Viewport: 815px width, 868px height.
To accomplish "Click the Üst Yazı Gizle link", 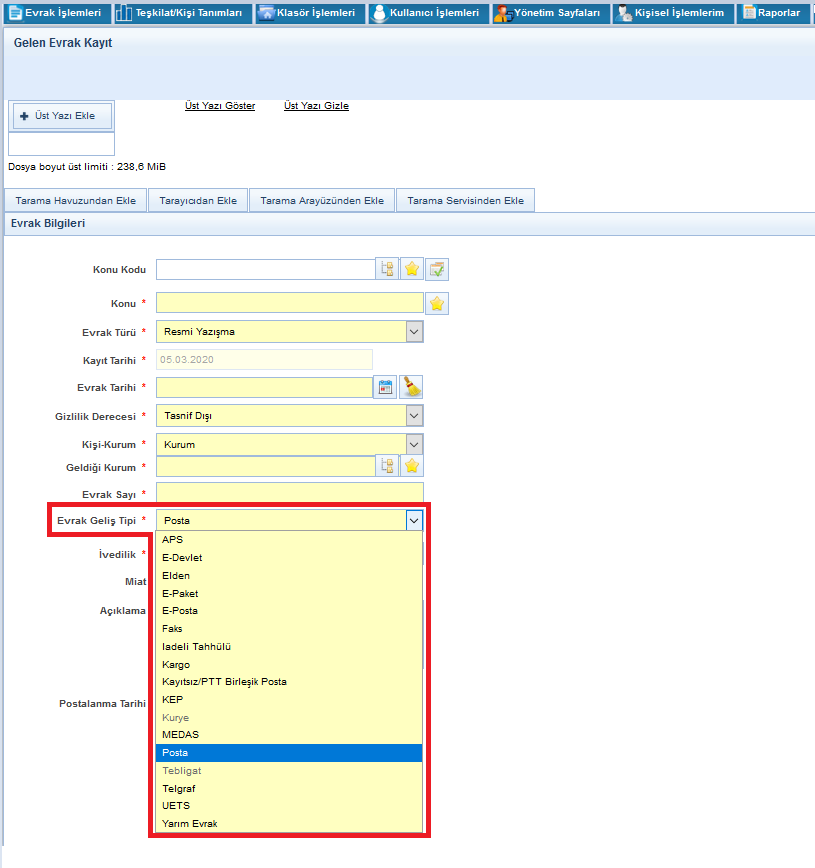I will 316,106.
